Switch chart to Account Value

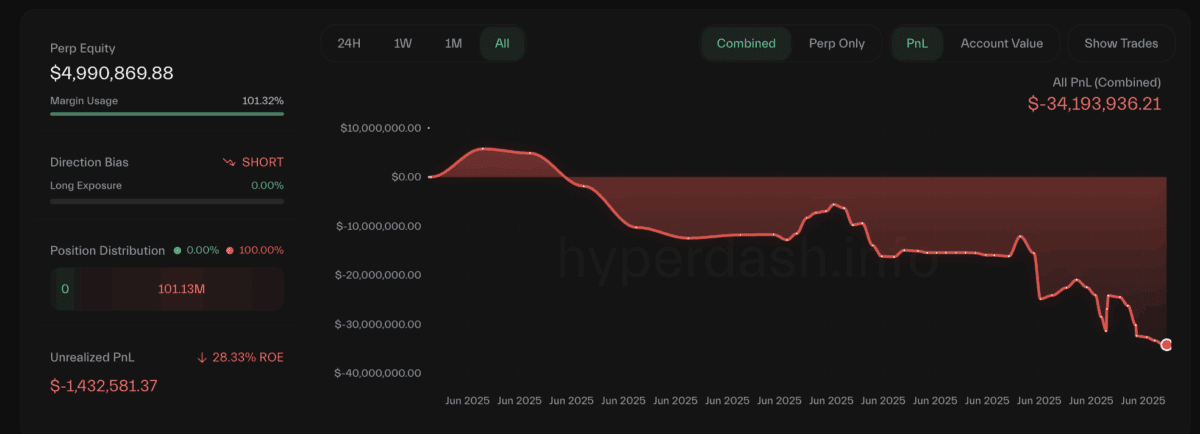[x=1001, y=43]
